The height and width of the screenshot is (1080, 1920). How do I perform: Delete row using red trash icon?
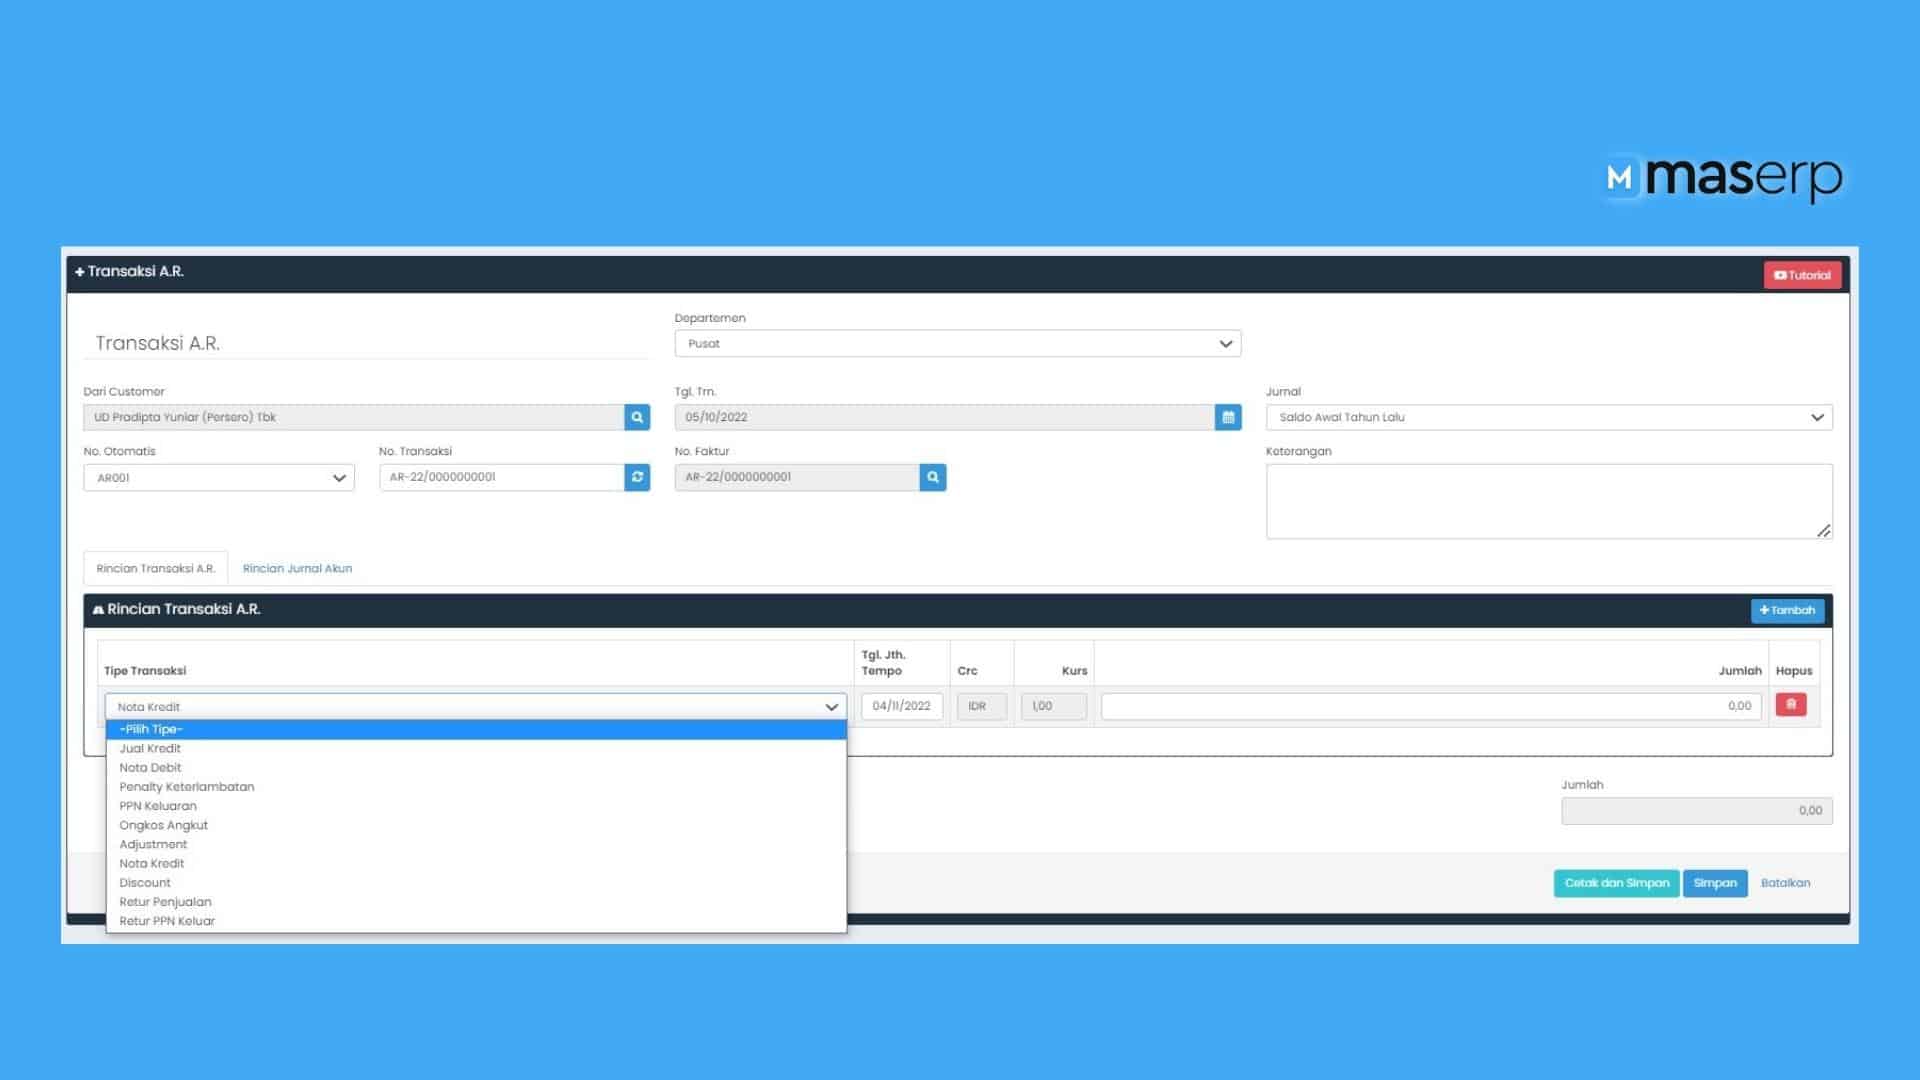coord(1790,705)
